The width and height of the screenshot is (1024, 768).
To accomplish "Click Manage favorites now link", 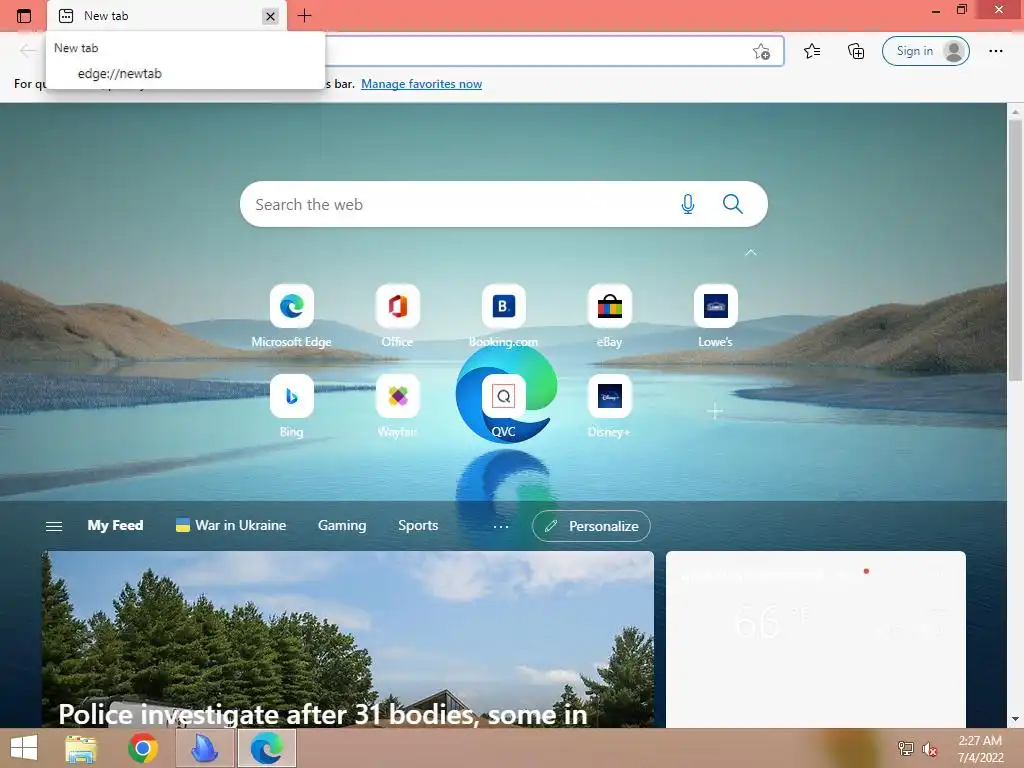I will (x=421, y=84).
